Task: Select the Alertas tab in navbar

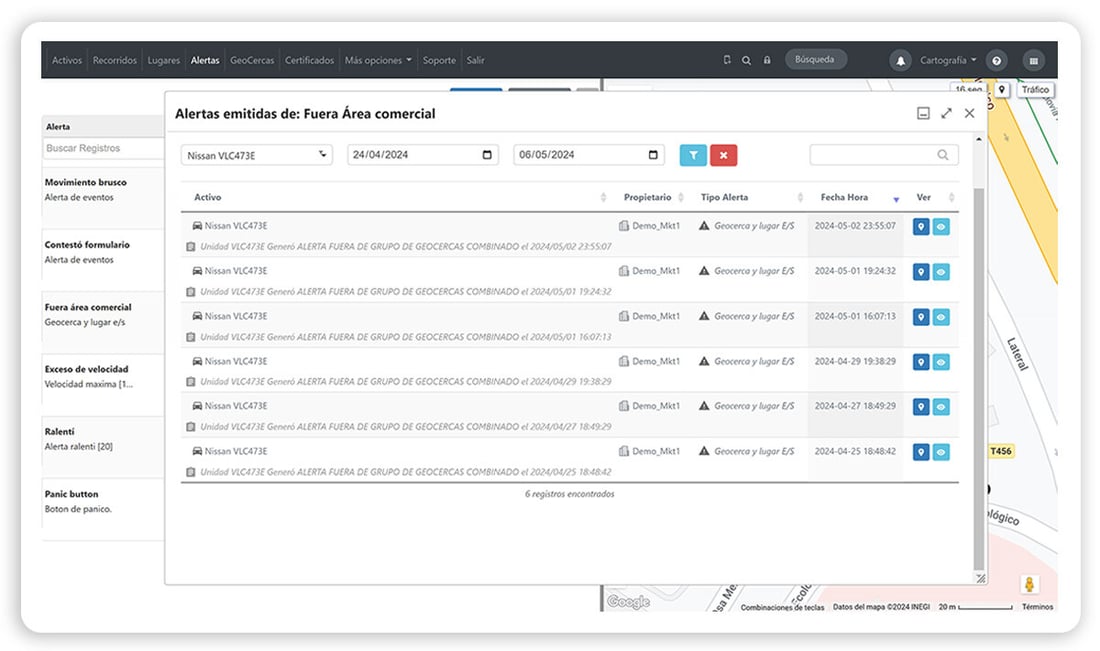Action: click(x=205, y=60)
